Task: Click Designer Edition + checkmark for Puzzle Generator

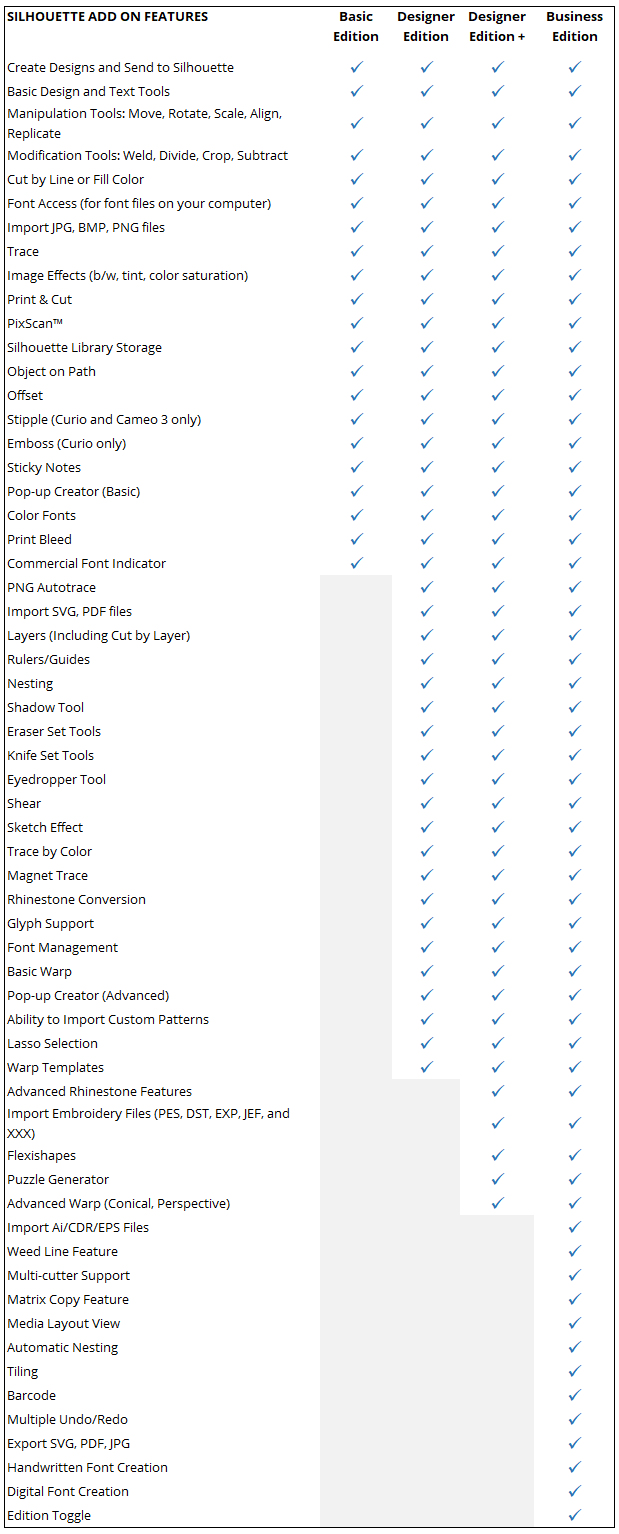Action: pos(498,1179)
